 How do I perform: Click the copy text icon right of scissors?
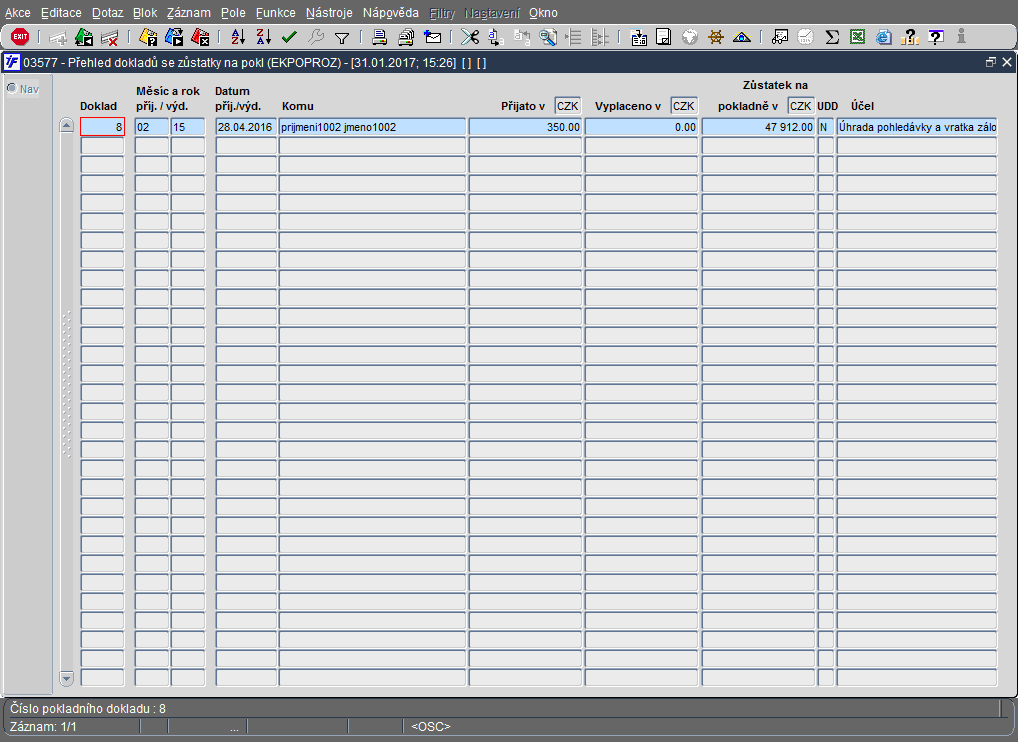[496, 37]
